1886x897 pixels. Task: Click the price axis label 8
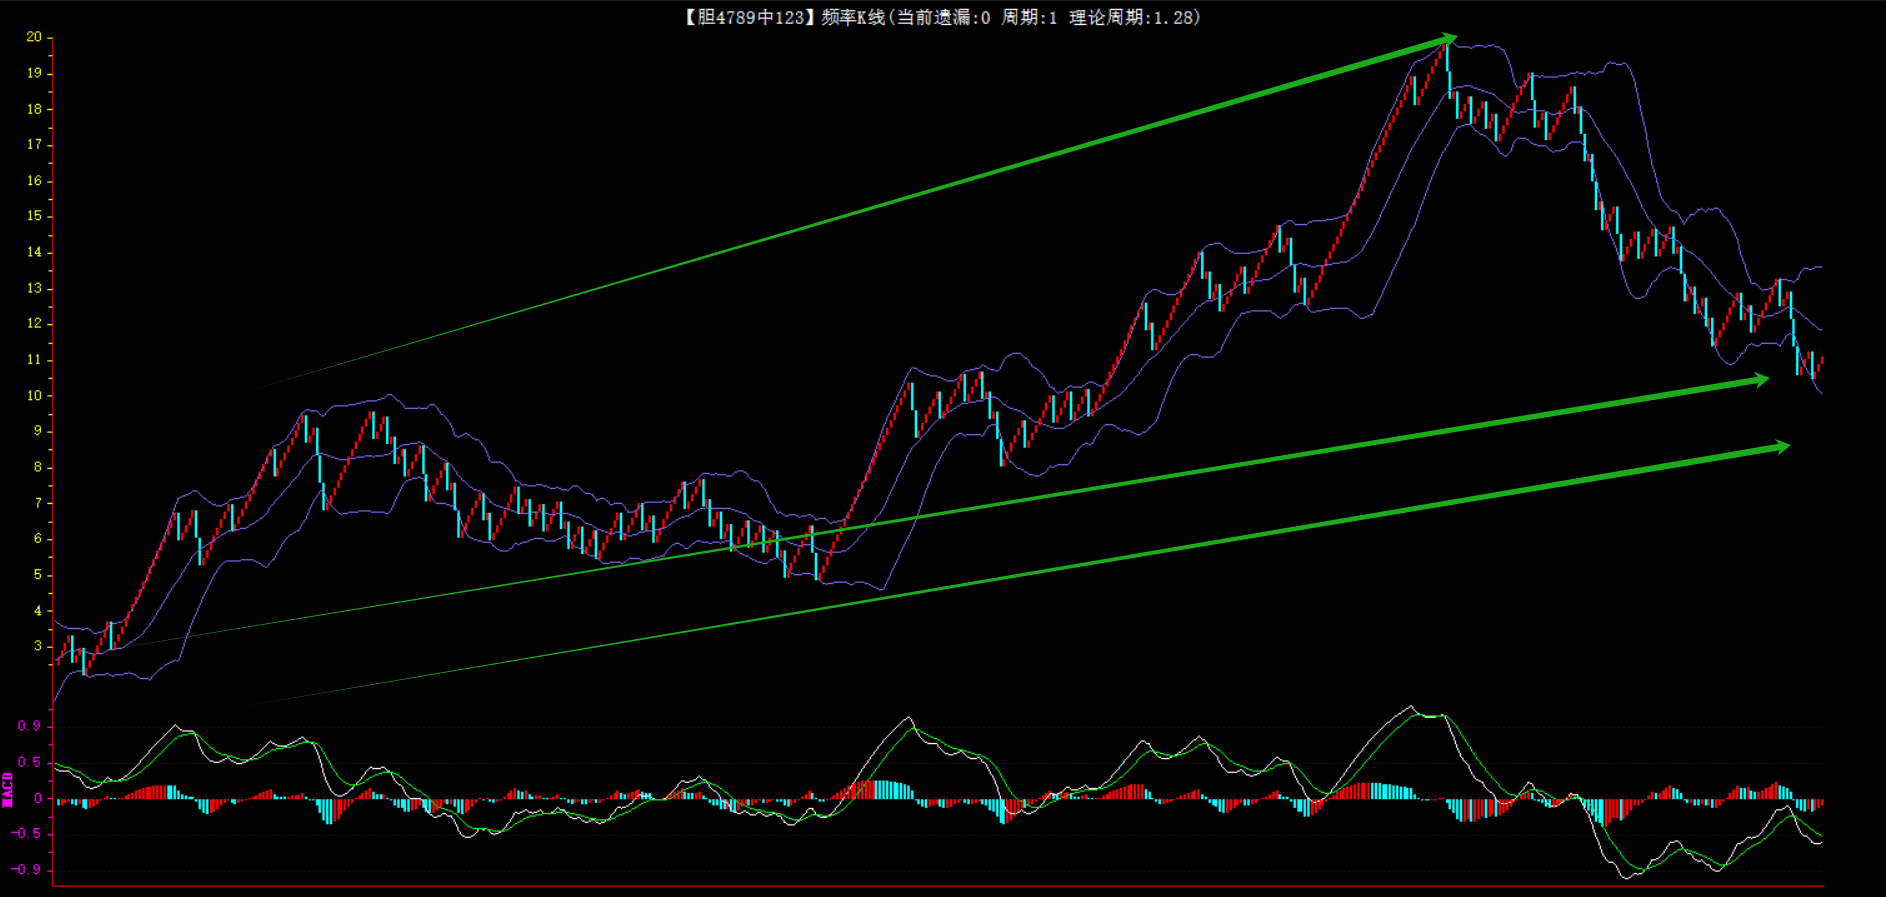click(38, 467)
